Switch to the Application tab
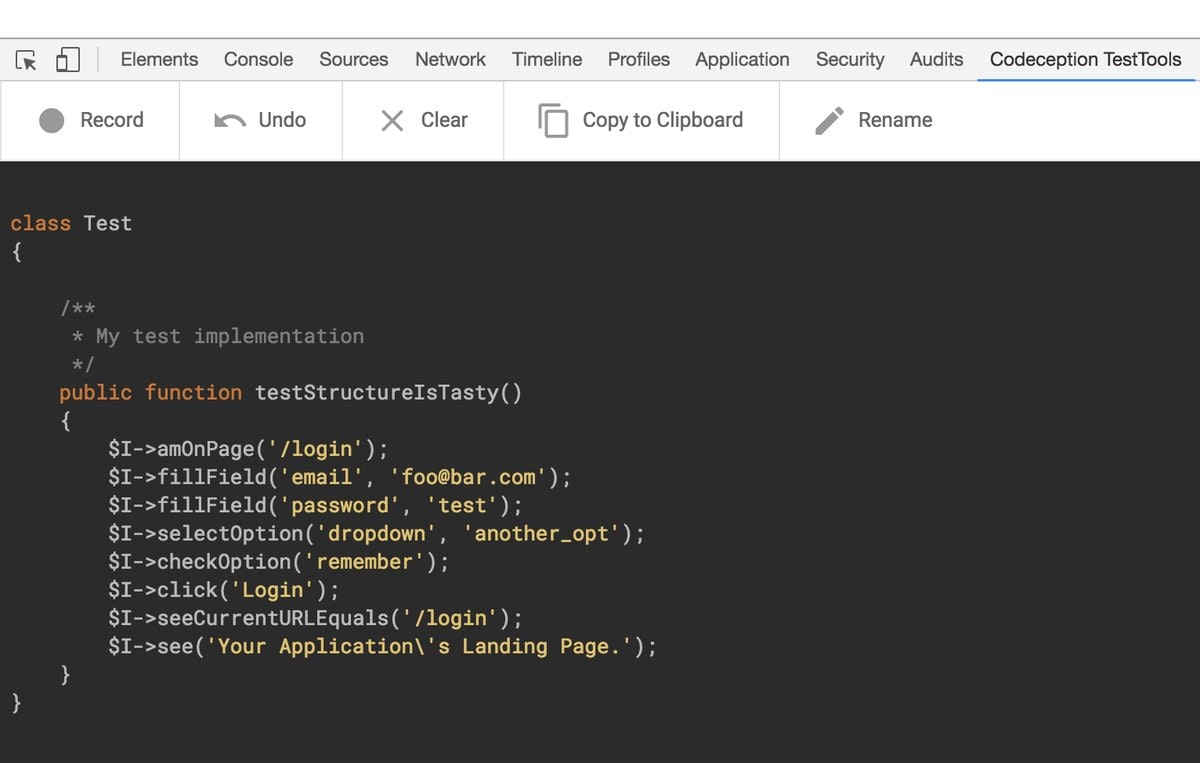This screenshot has height=763, width=1200. (x=742, y=60)
